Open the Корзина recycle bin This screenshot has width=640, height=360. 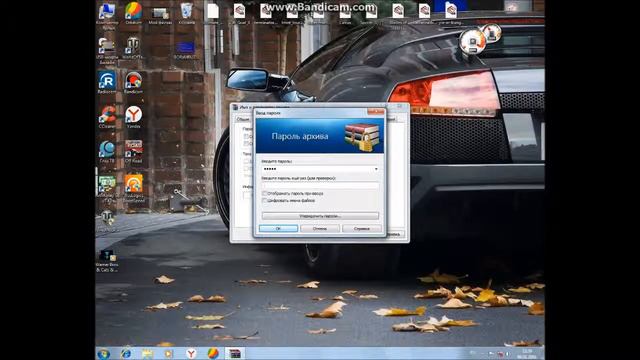click(x=187, y=13)
